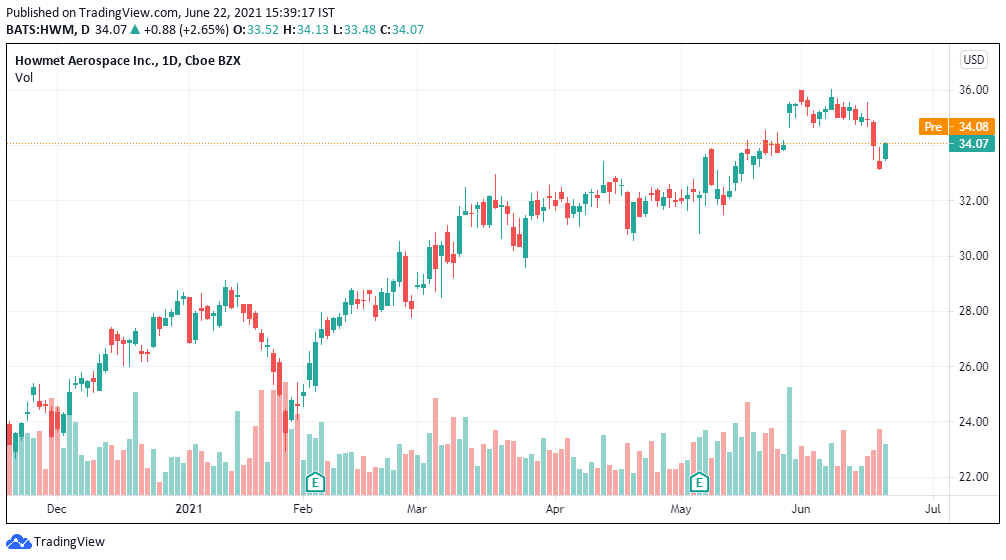
Task: Click the May date axis label
Action: click(x=681, y=509)
